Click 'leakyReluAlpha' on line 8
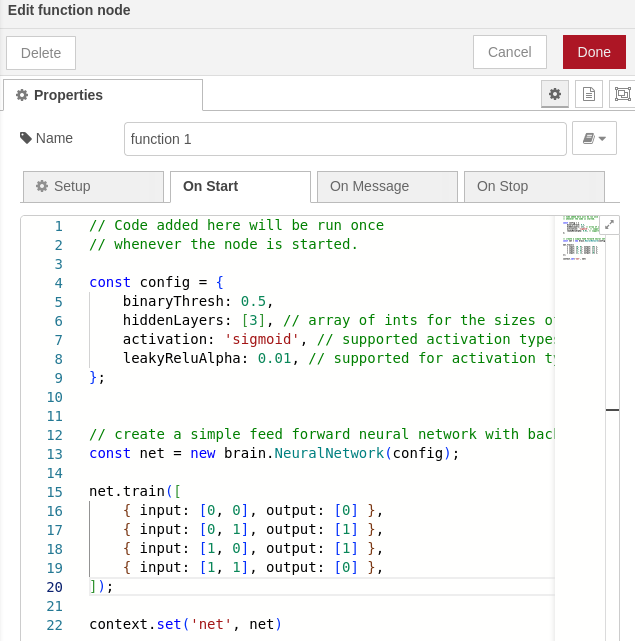The image size is (635, 641). coord(182,359)
